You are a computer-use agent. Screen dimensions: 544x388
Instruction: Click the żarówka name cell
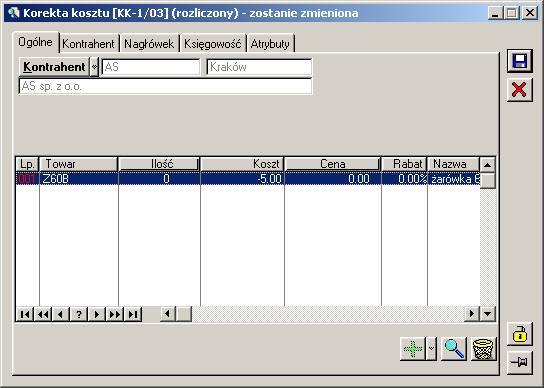pos(454,179)
